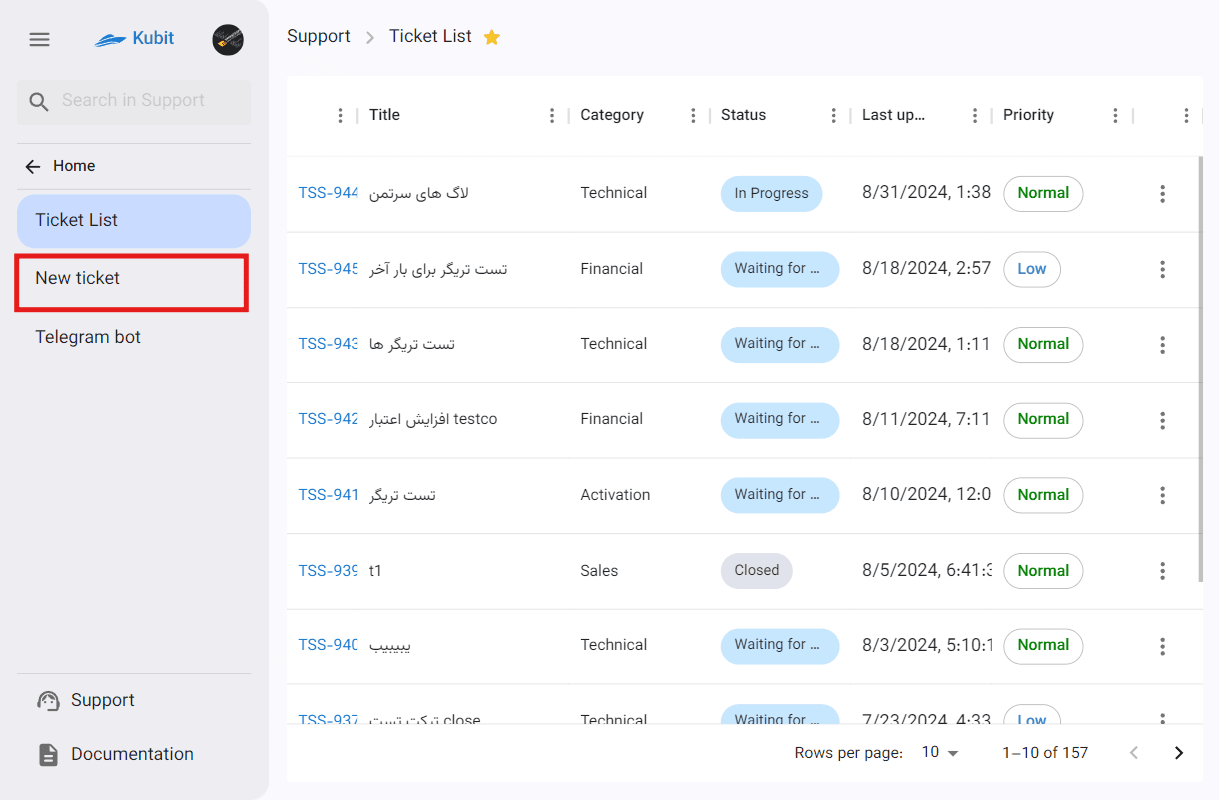
Task: Click the date 8/5/2024 cell
Action: [927, 571]
